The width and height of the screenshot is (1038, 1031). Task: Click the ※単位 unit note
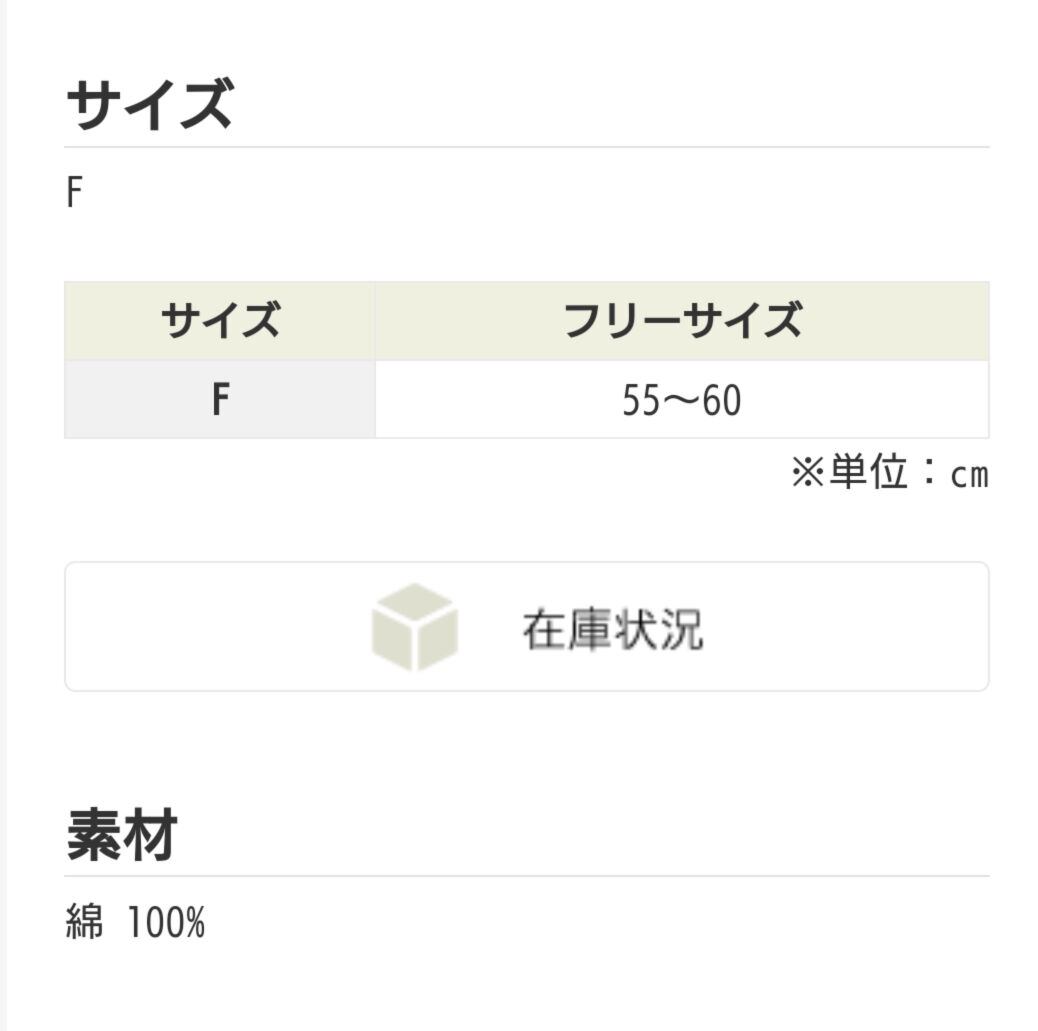(889, 473)
